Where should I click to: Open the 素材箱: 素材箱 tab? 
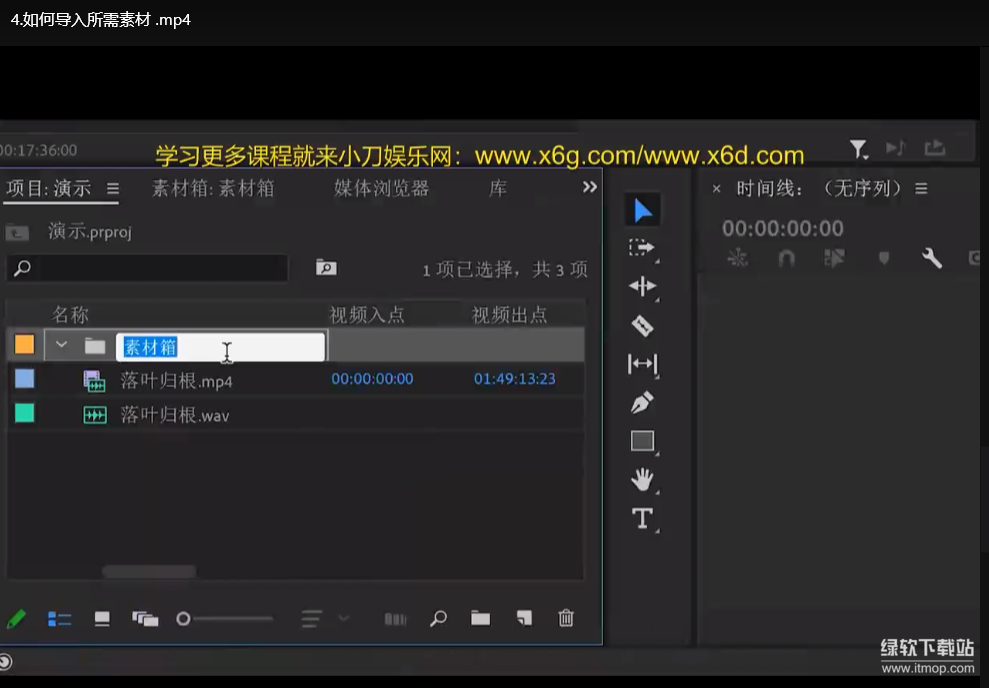[x=212, y=188]
